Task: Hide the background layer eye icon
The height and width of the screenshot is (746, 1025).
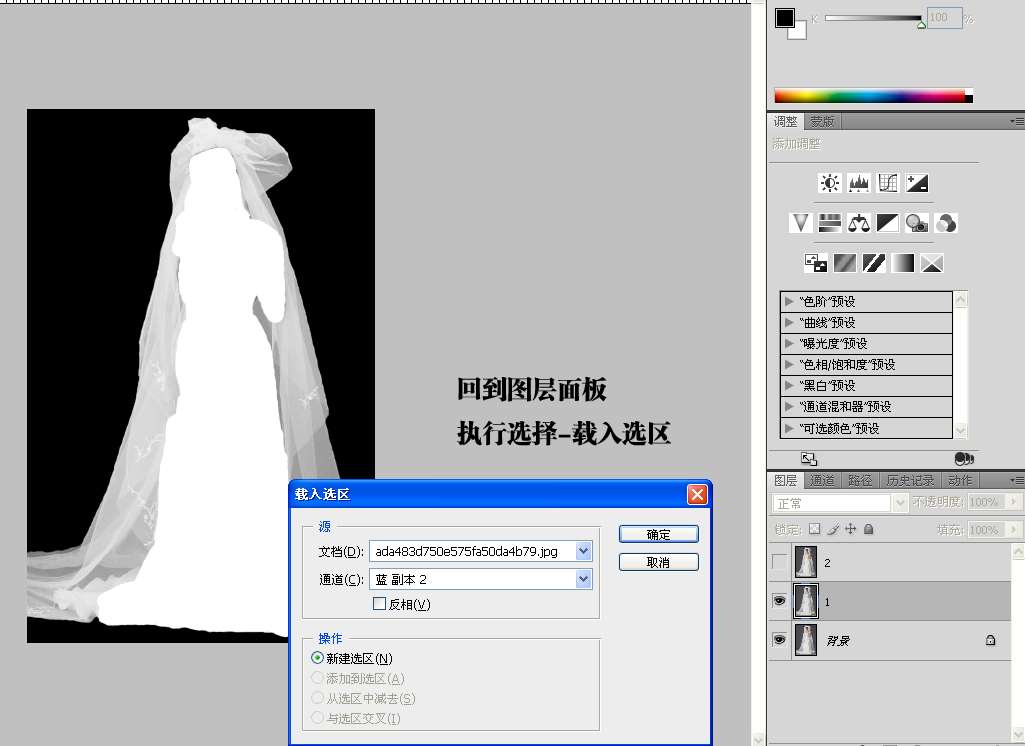Action: point(779,639)
